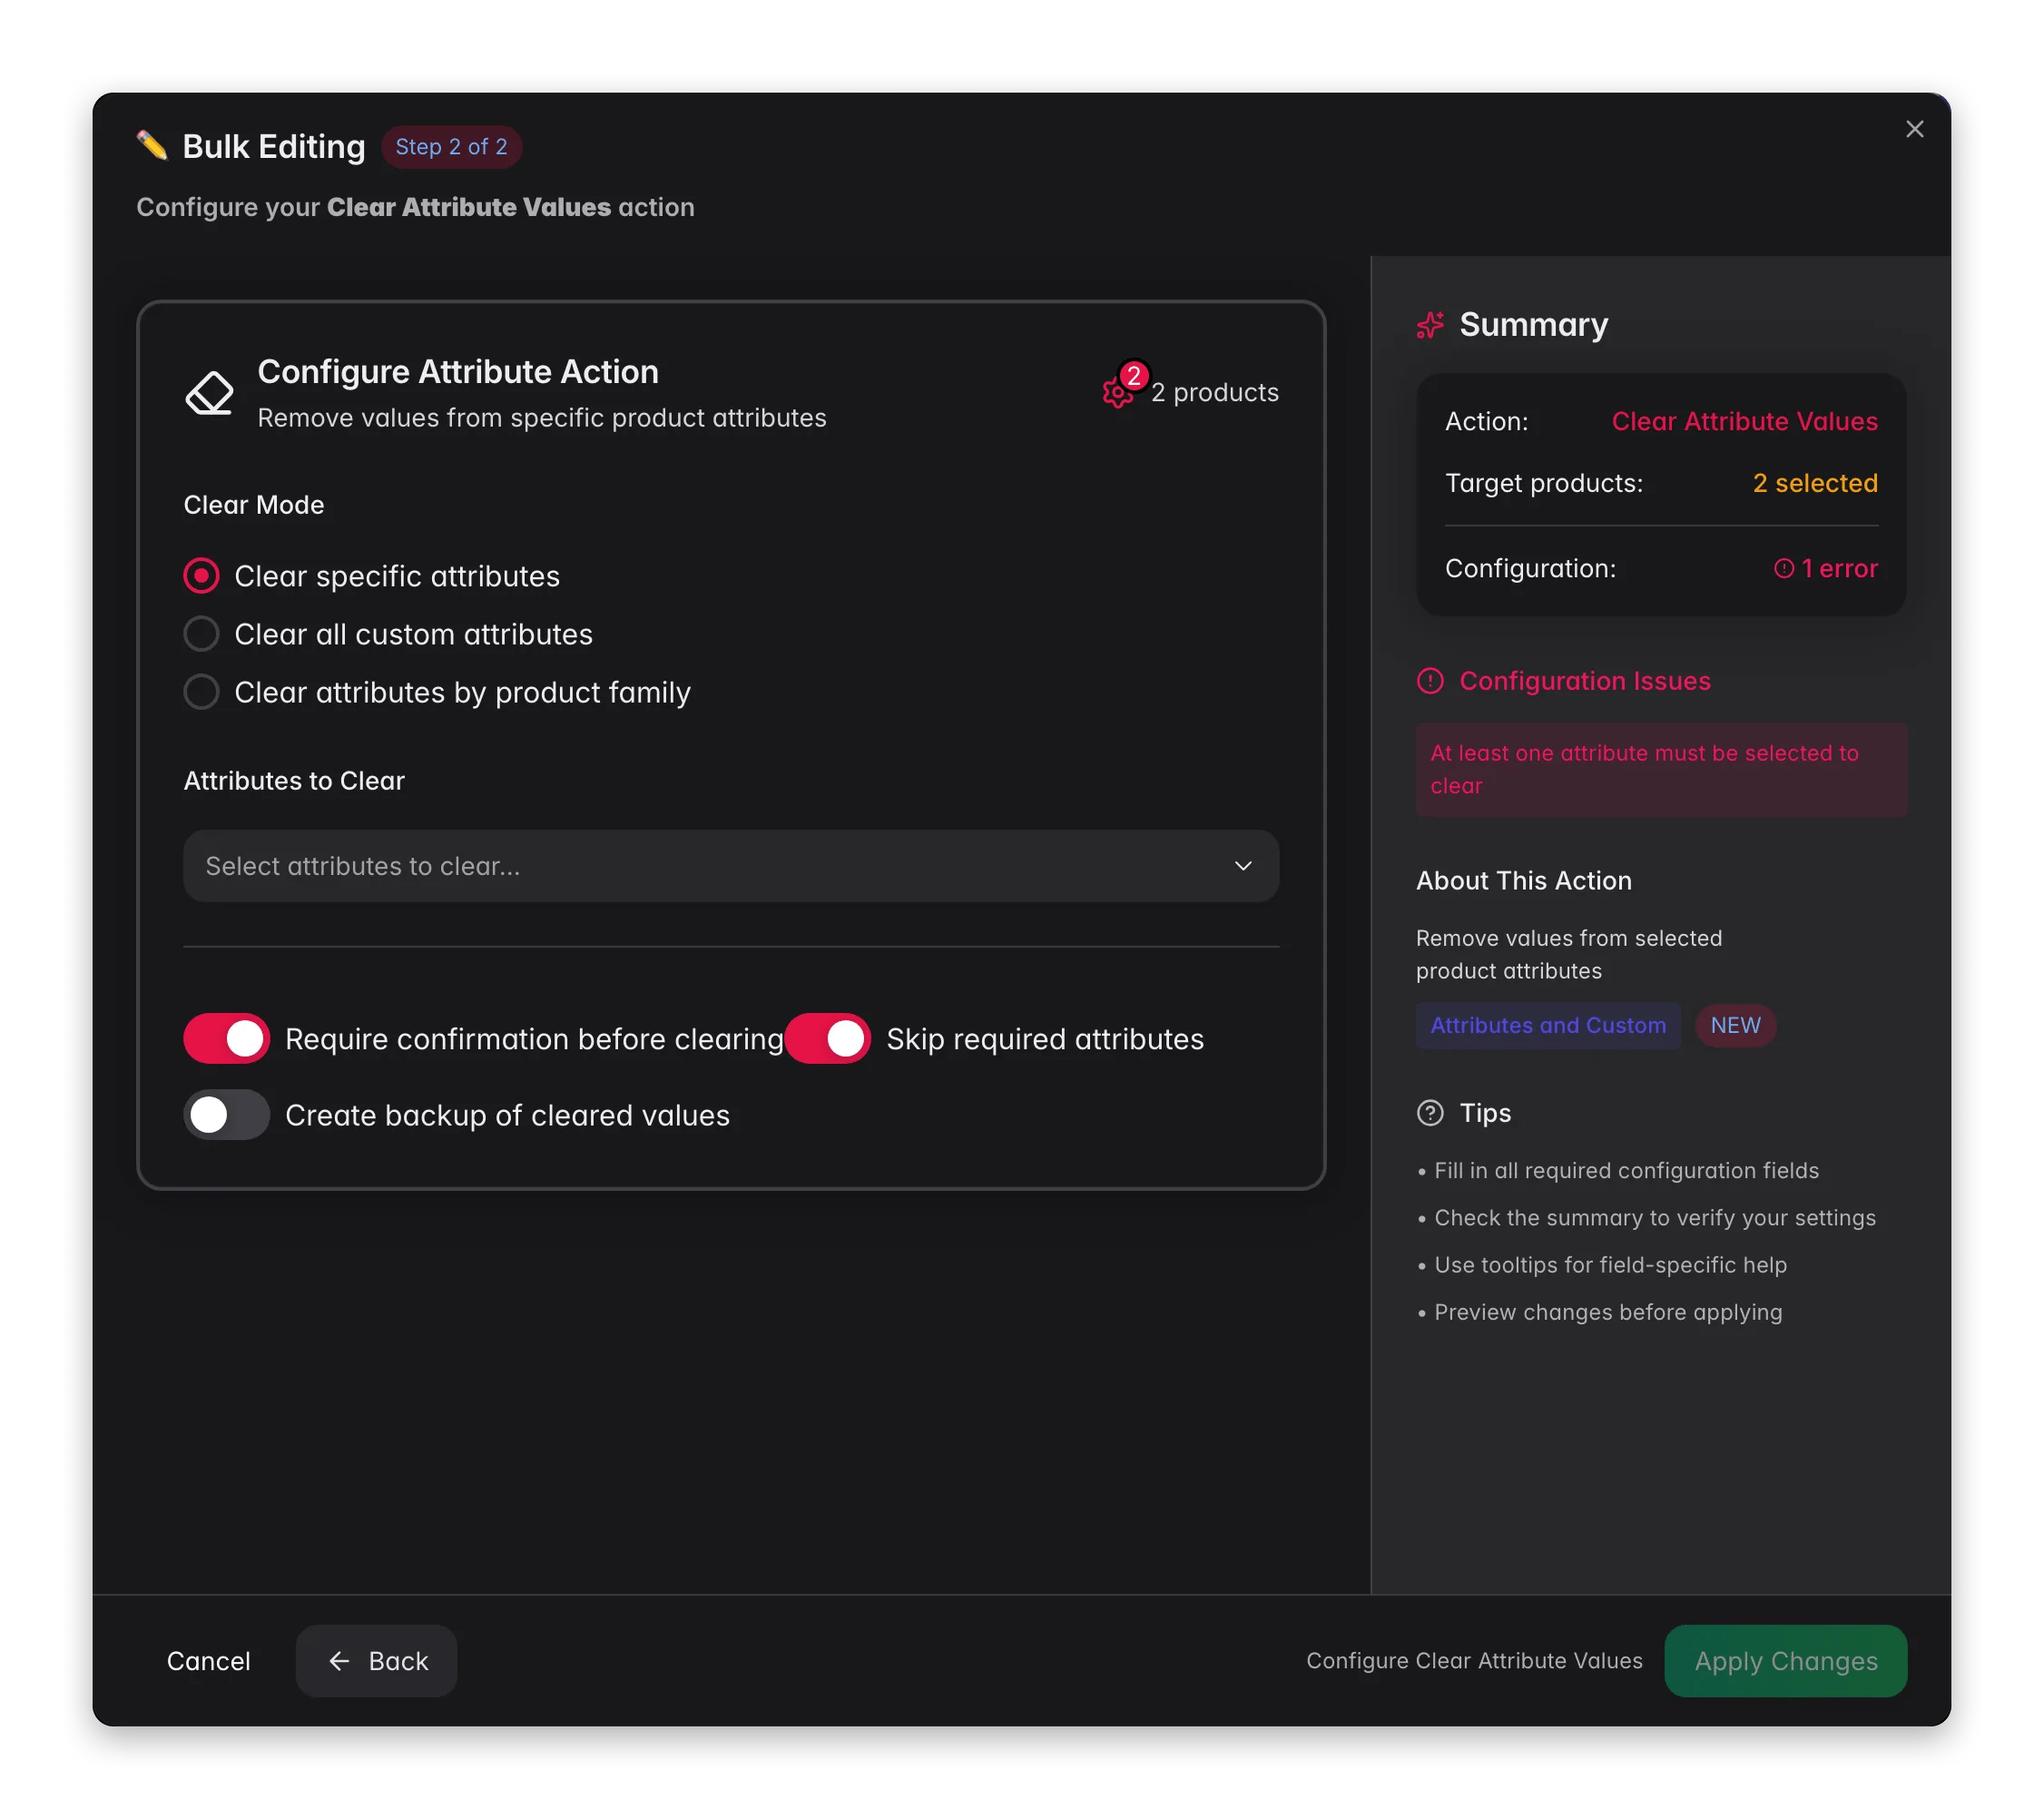This screenshot has width=2044, height=1819.
Task: Click the chevron in attributes dropdown
Action: click(x=1243, y=866)
